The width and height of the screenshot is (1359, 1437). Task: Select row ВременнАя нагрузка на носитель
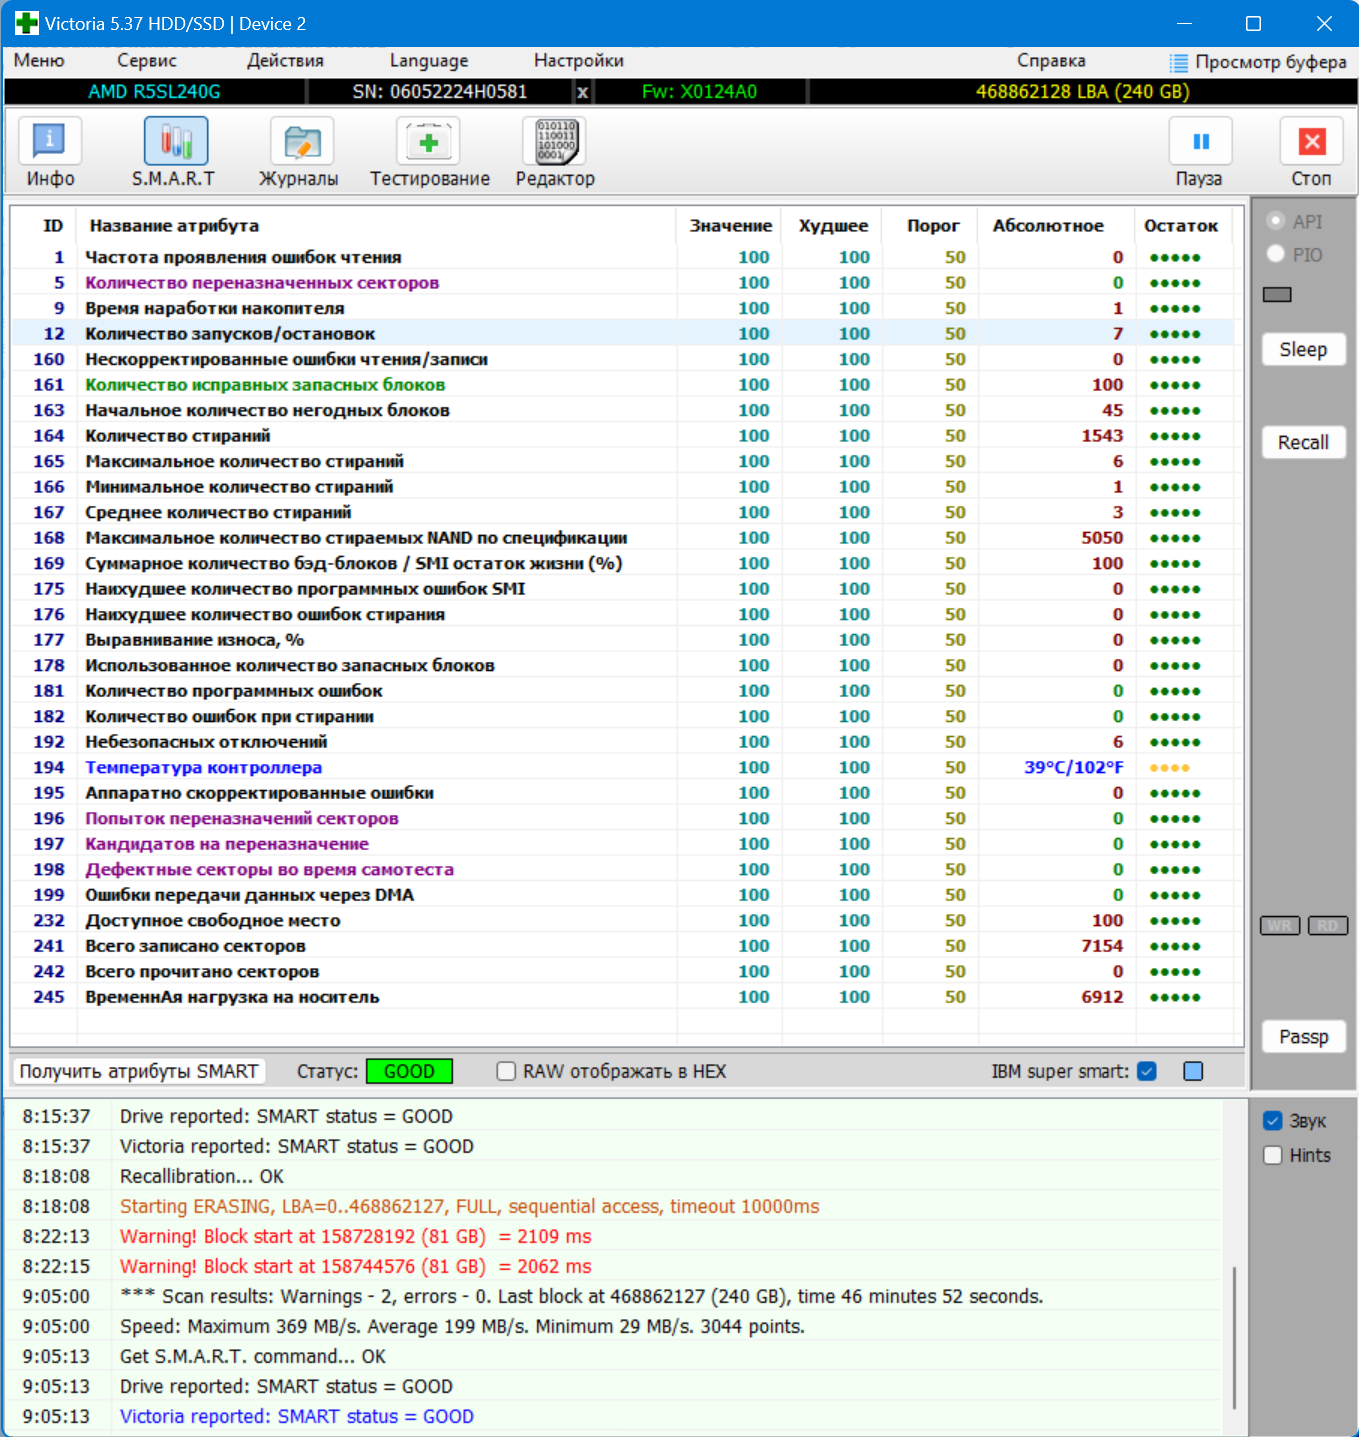click(x=622, y=997)
